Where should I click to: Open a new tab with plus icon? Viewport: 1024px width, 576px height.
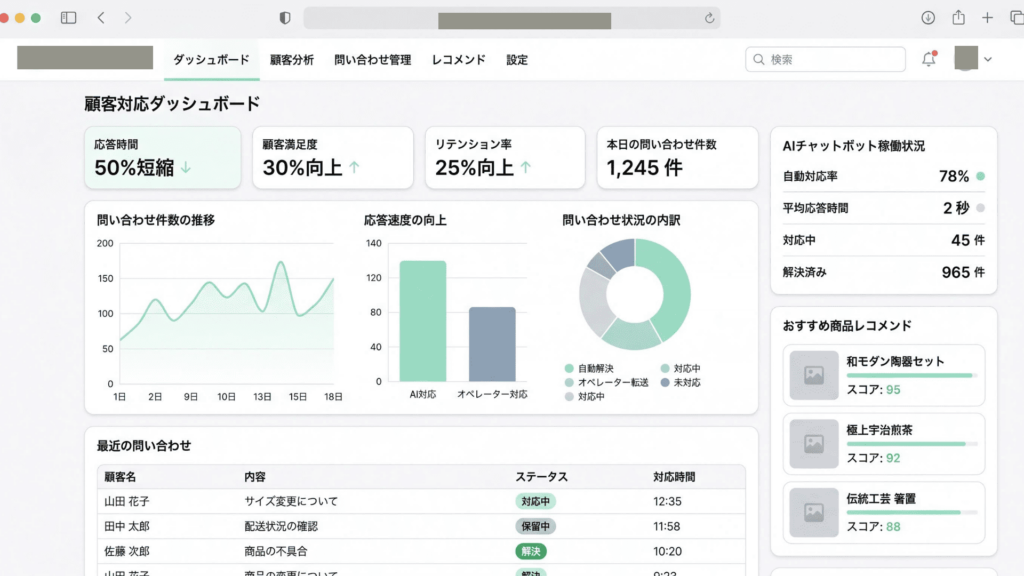point(987,18)
